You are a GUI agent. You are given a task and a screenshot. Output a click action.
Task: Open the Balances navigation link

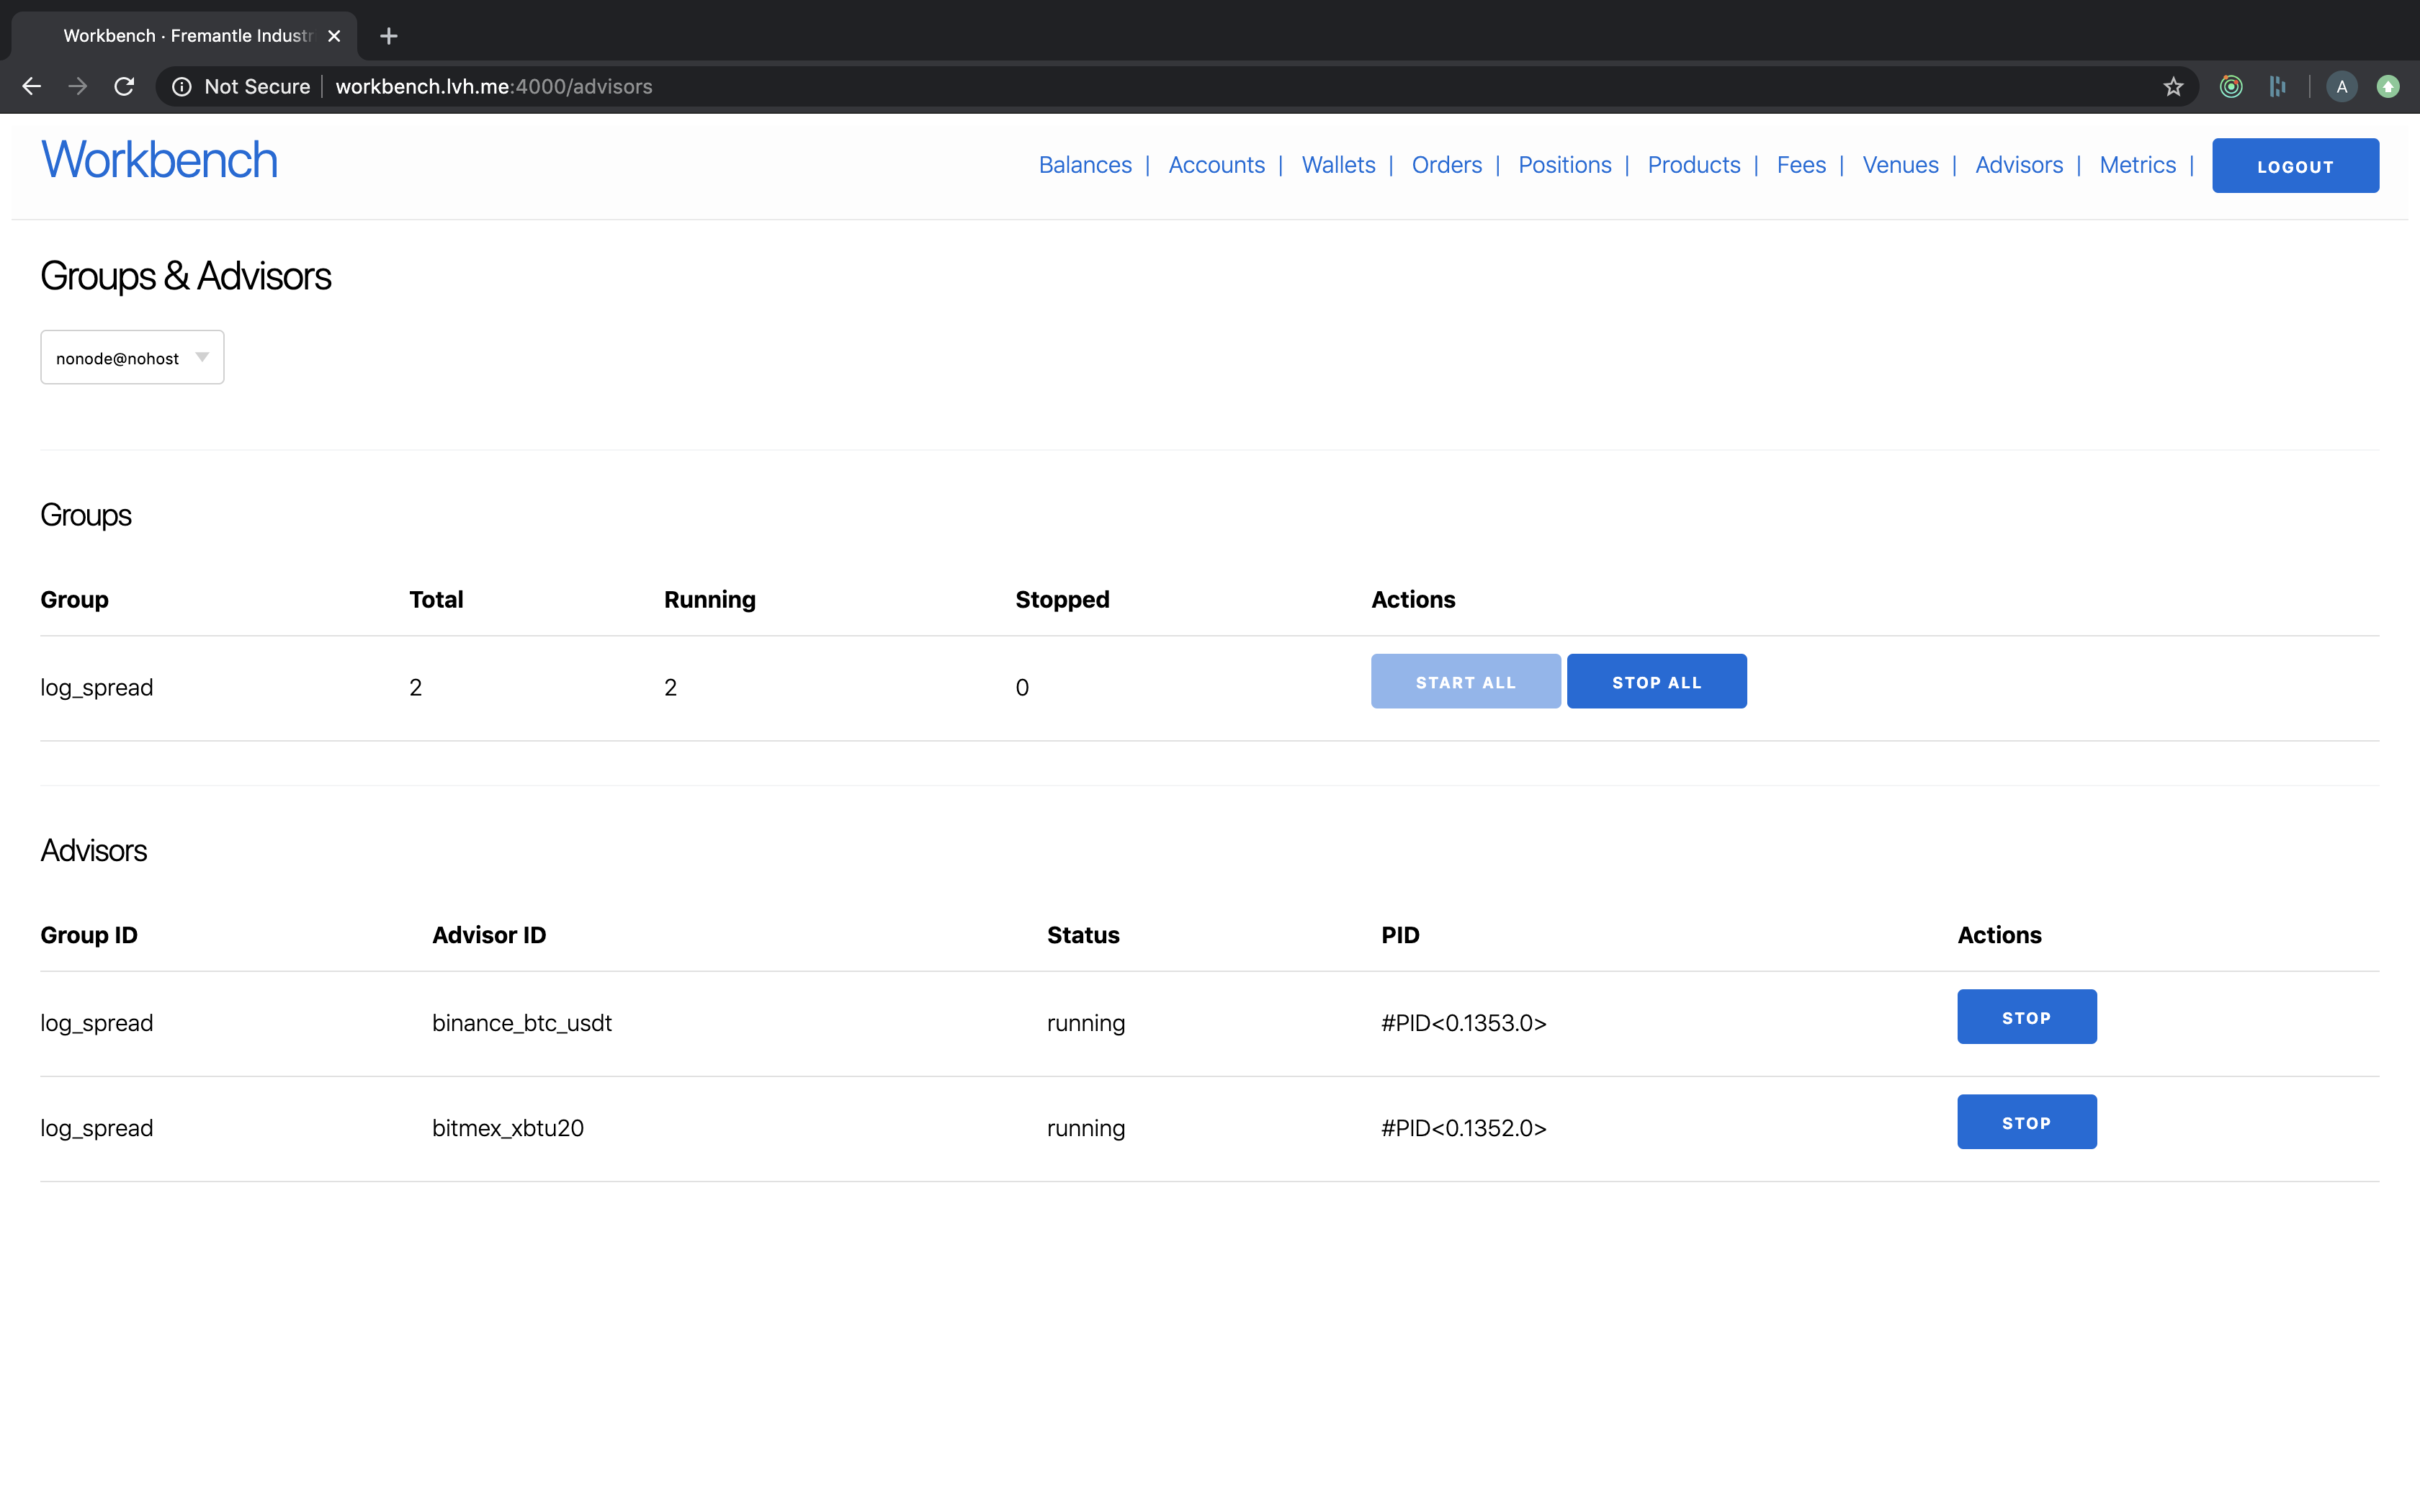point(1085,165)
